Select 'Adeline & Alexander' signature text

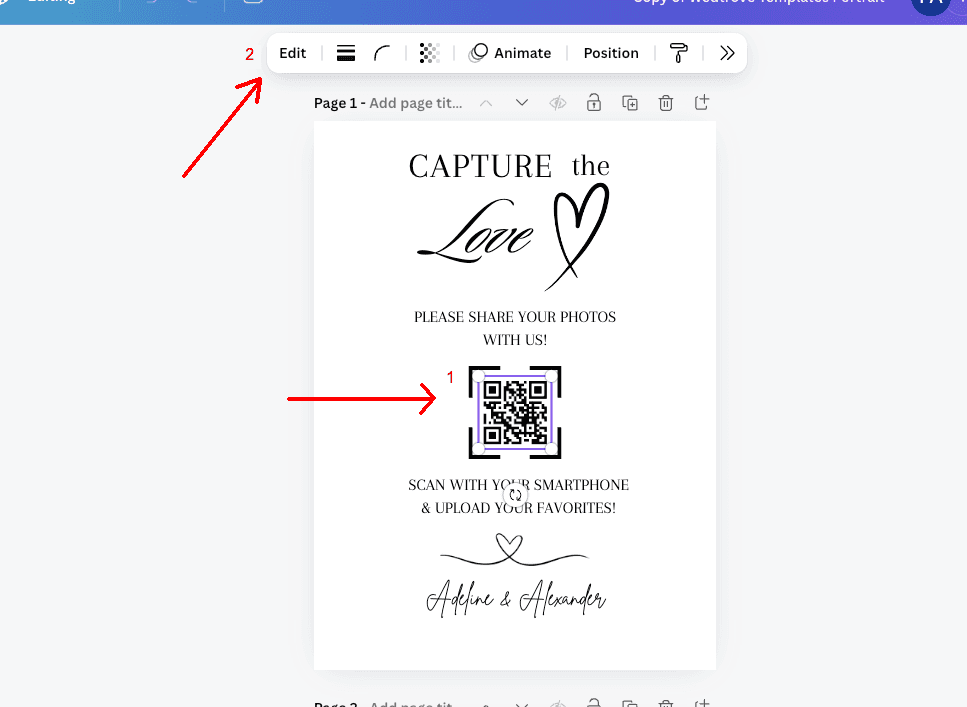pos(516,598)
